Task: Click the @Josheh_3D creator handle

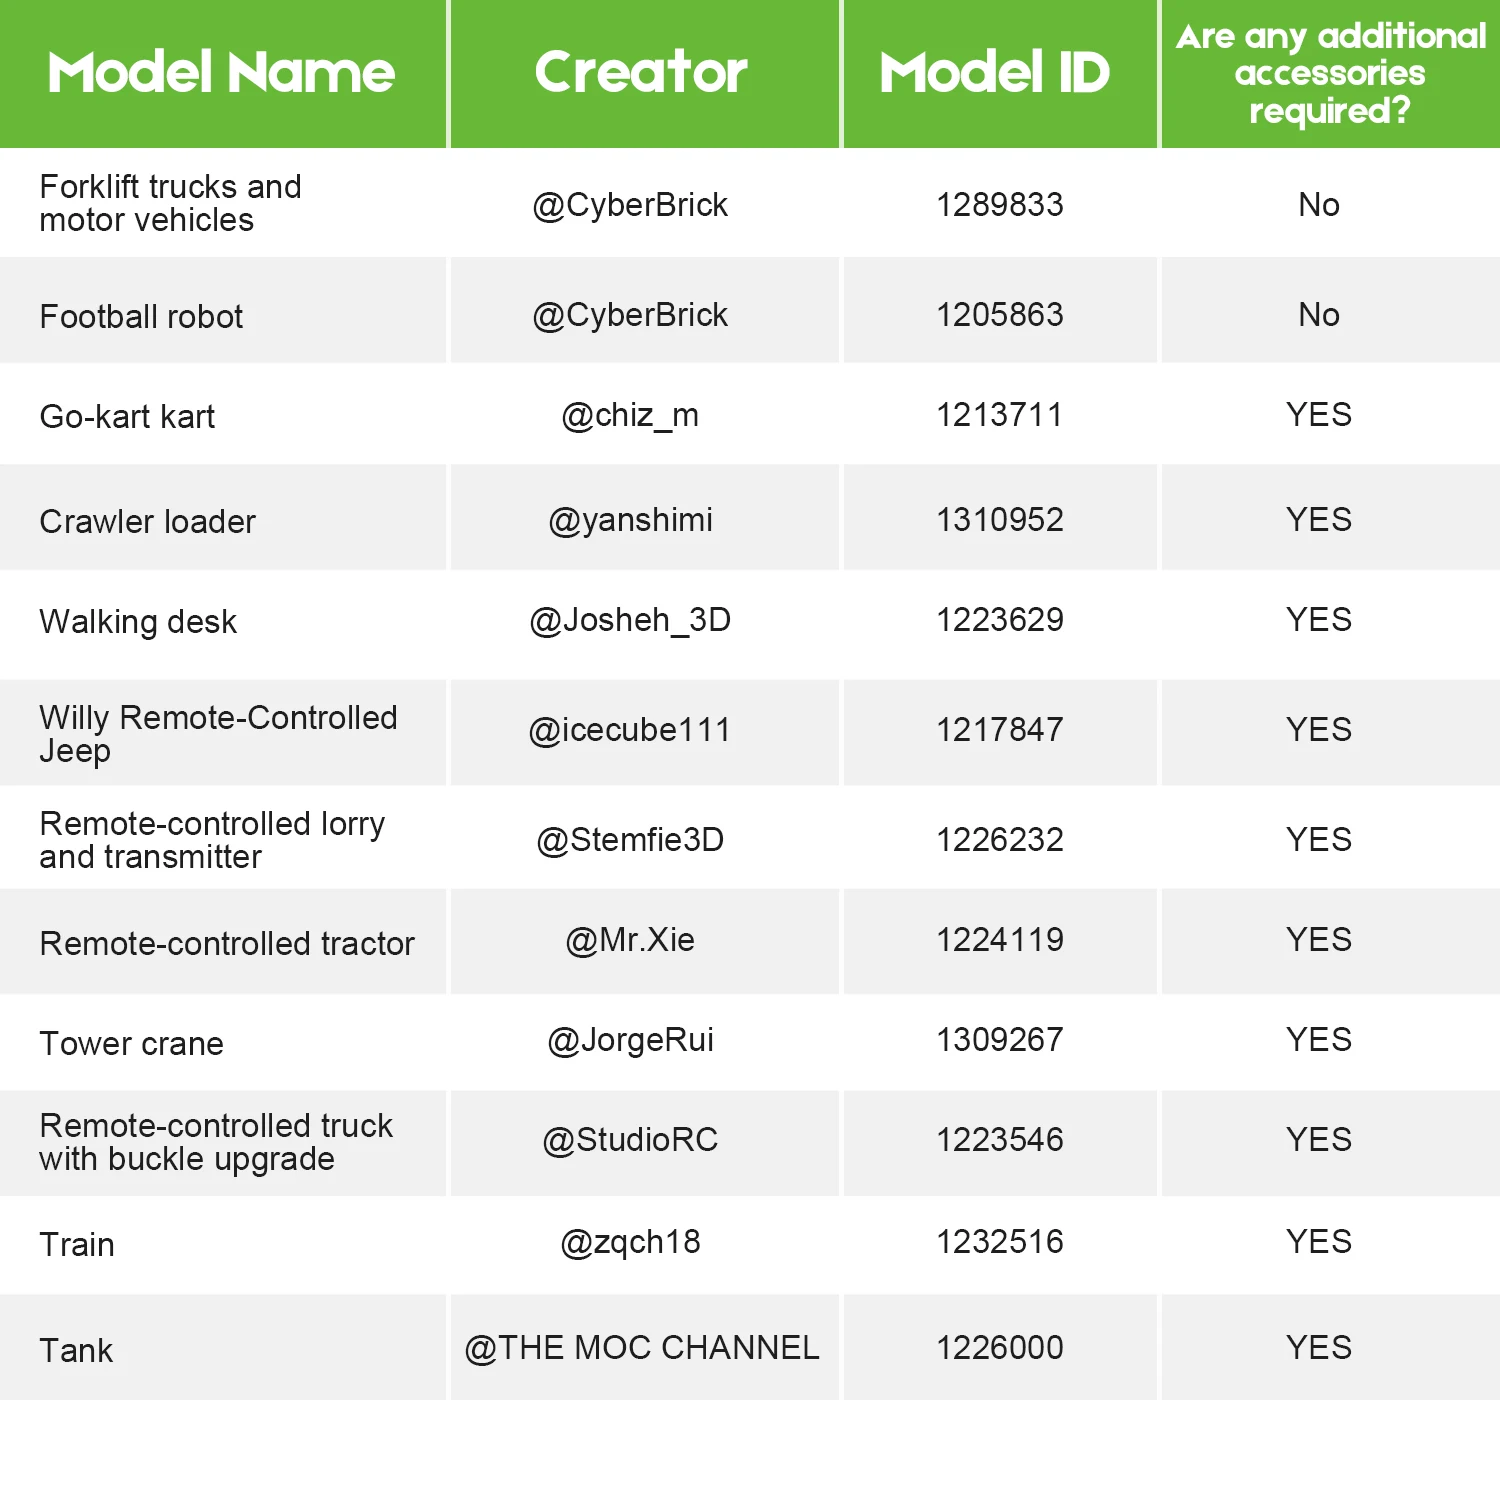Action: [x=630, y=620]
